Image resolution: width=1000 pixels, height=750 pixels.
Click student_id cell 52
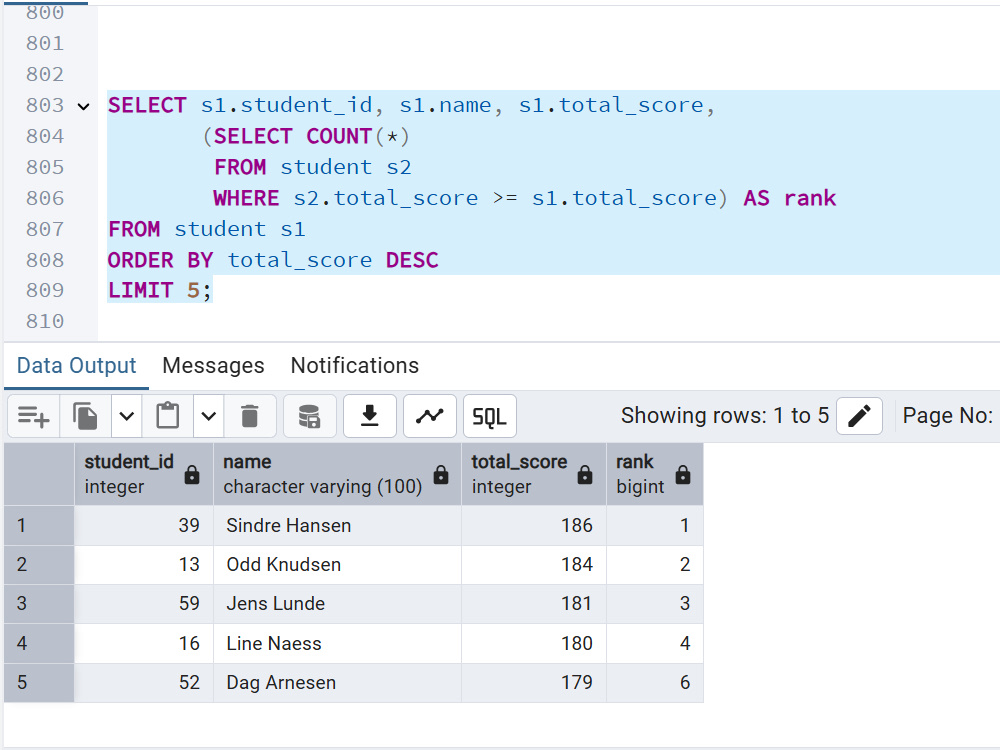[x=143, y=682]
